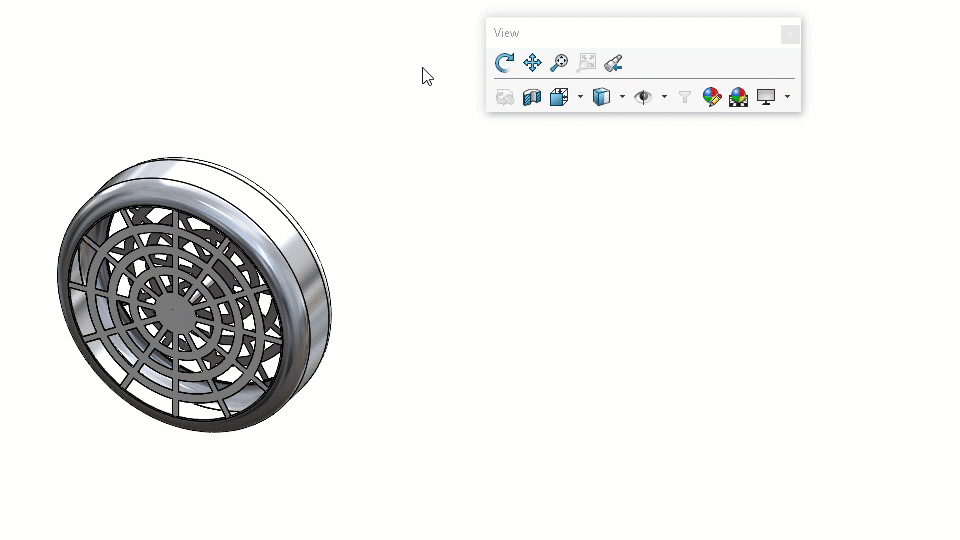Select the Display Style cube icon
Viewport: 960px width, 540px height.
click(601, 97)
